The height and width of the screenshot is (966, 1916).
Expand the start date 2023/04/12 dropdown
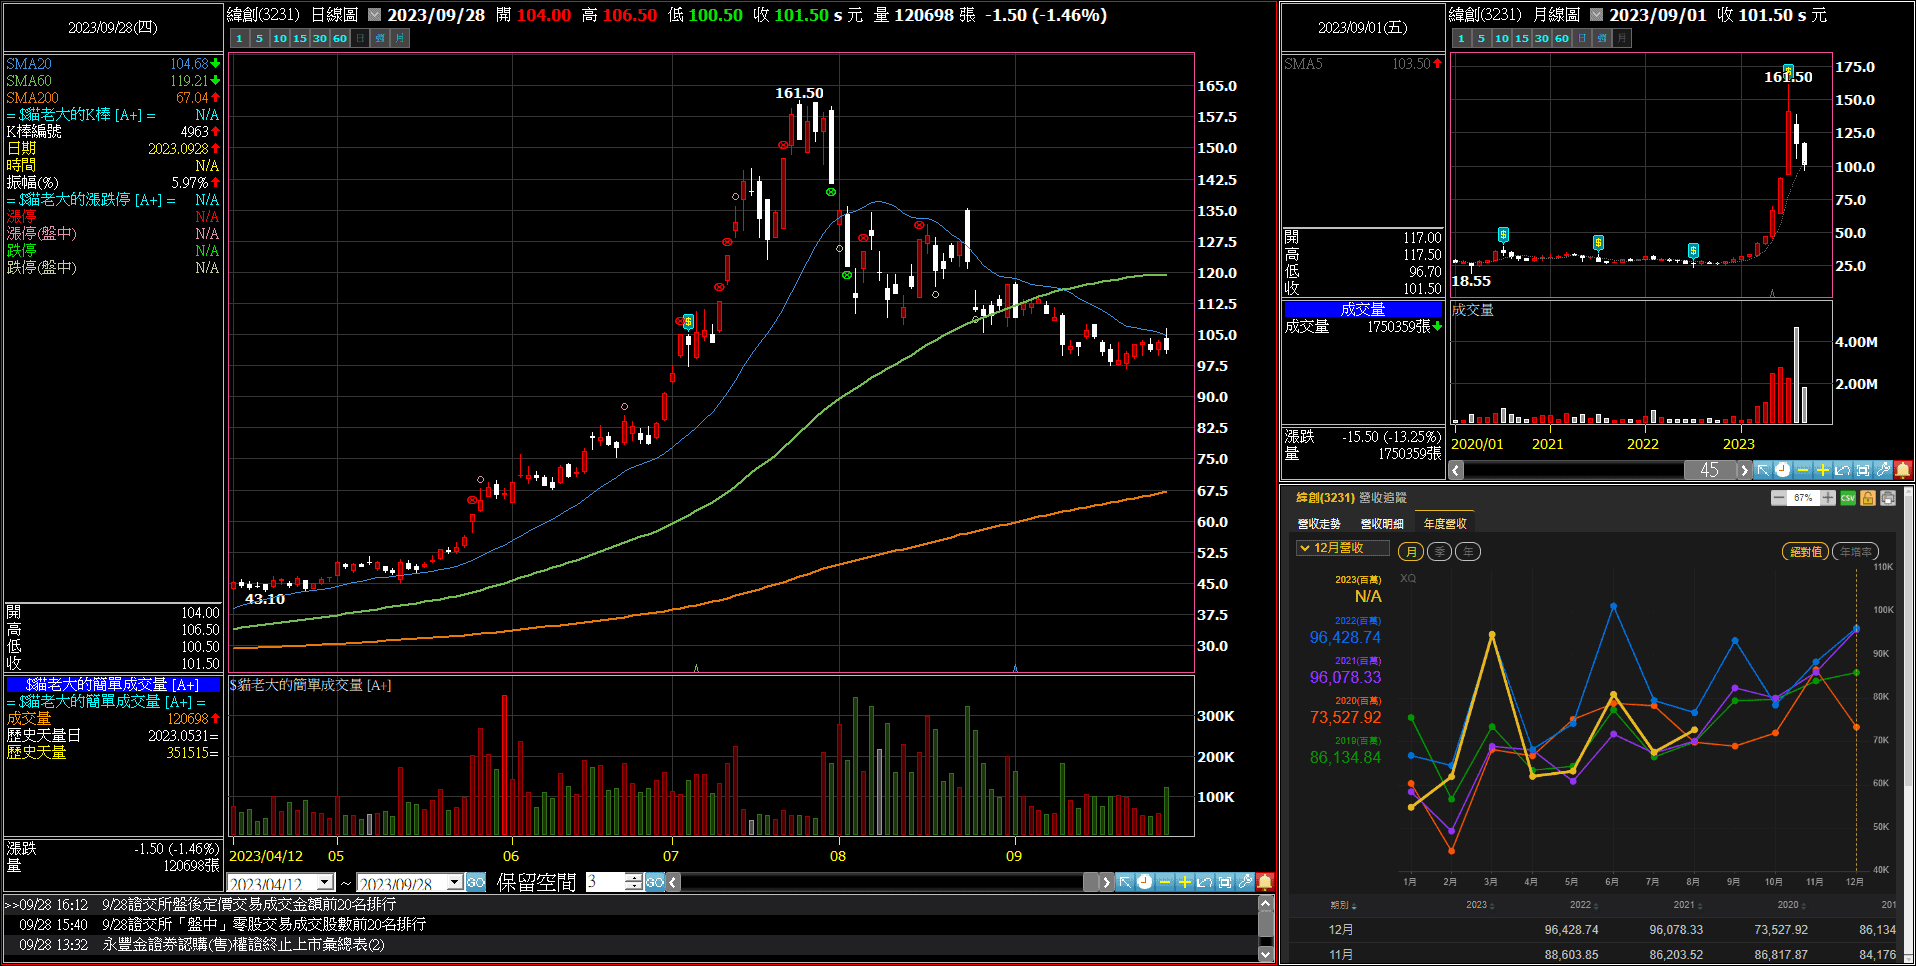click(x=325, y=883)
